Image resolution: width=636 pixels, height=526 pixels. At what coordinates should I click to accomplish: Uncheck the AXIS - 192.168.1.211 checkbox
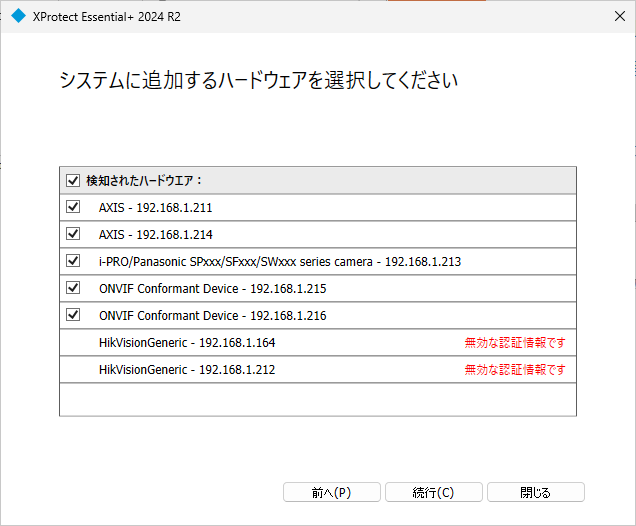click(73, 207)
